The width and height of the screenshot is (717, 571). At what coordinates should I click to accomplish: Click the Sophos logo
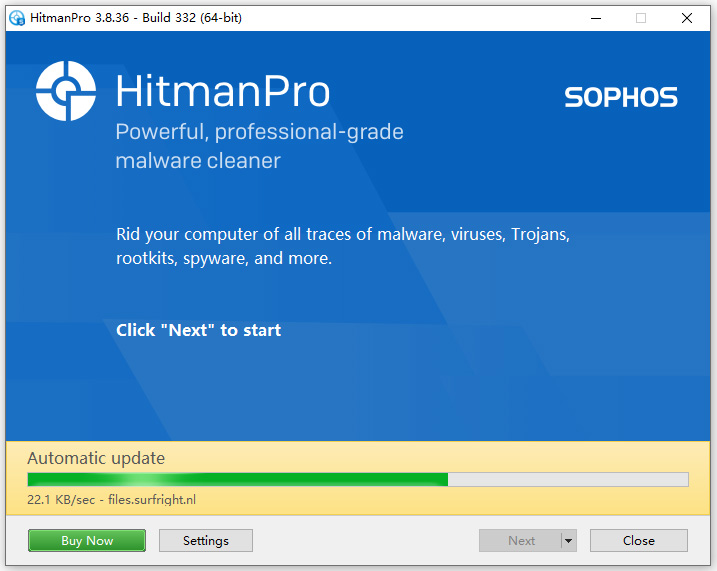[621, 97]
